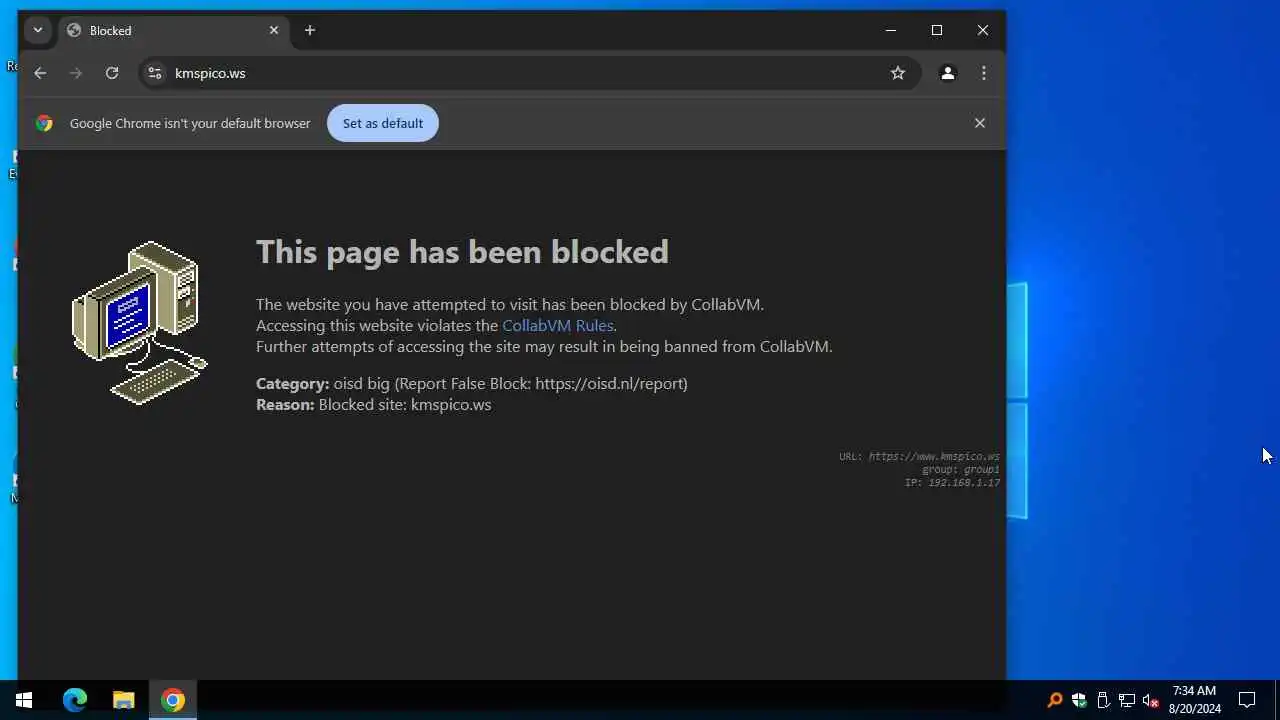Minimize the Chrome window
The width and height of the screenshot is (1280, 720).
[891, 31]
